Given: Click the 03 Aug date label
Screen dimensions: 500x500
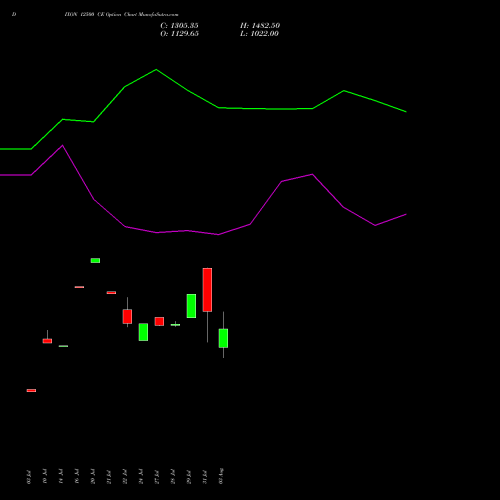Looking at the screenshot, I should coord(221,476).
